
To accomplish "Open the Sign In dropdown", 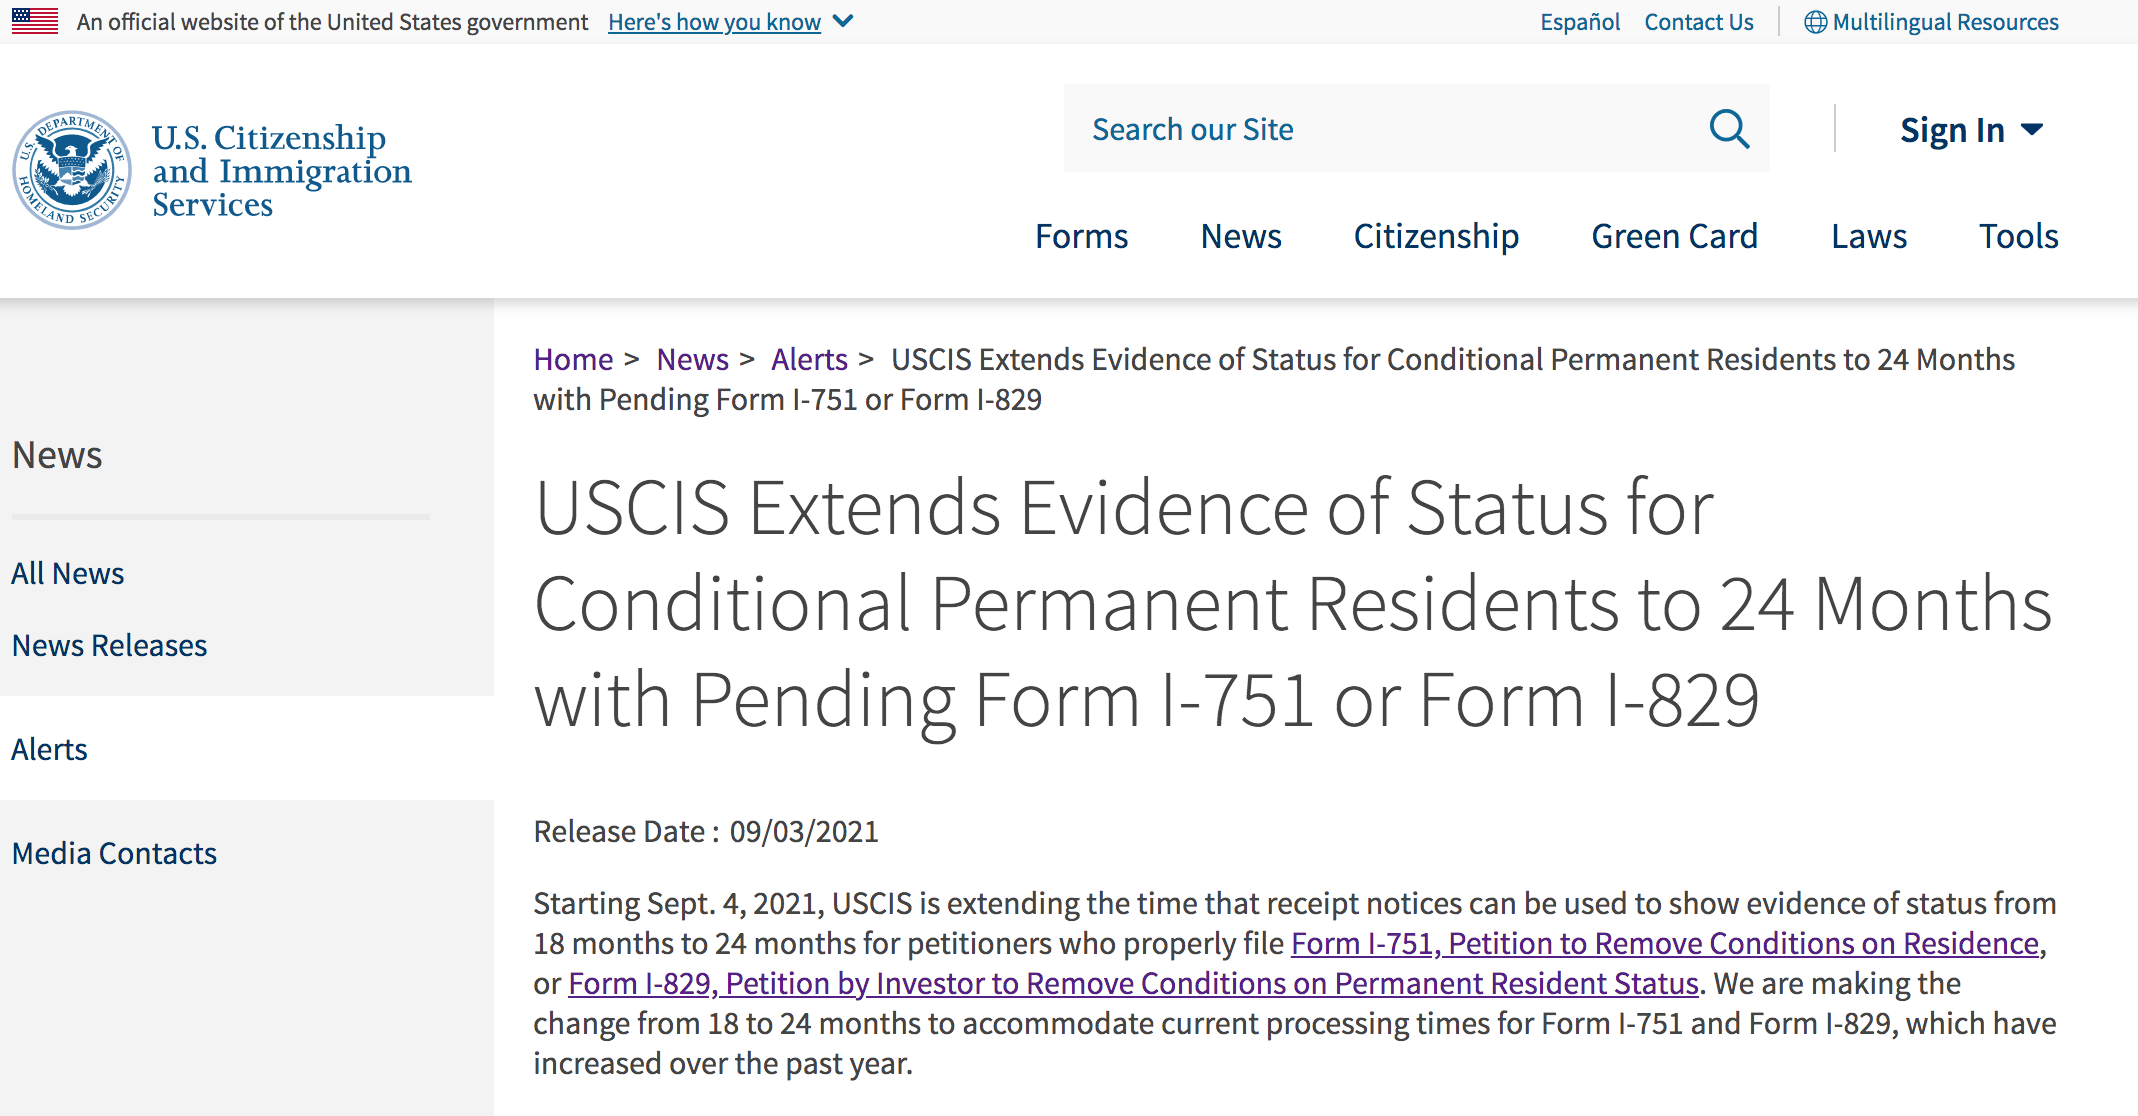I will [1971, 130].
